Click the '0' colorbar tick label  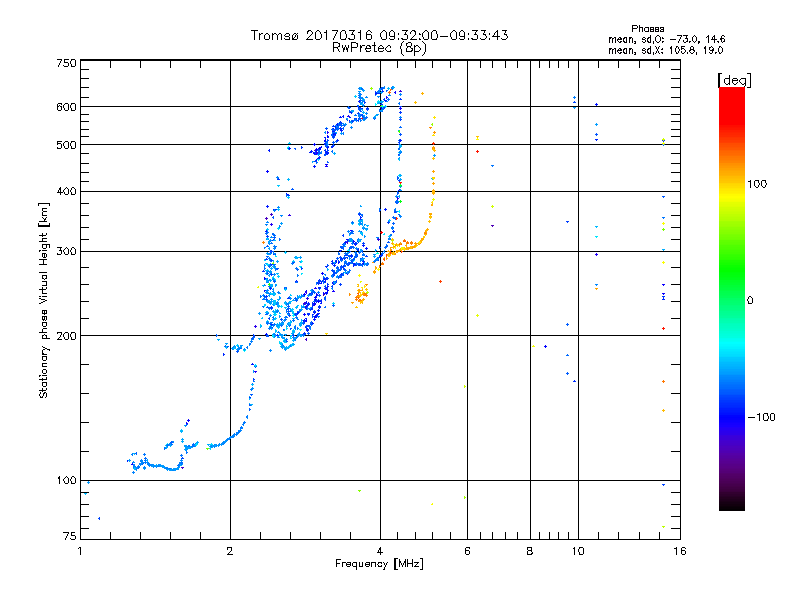(x=750, y=301)
